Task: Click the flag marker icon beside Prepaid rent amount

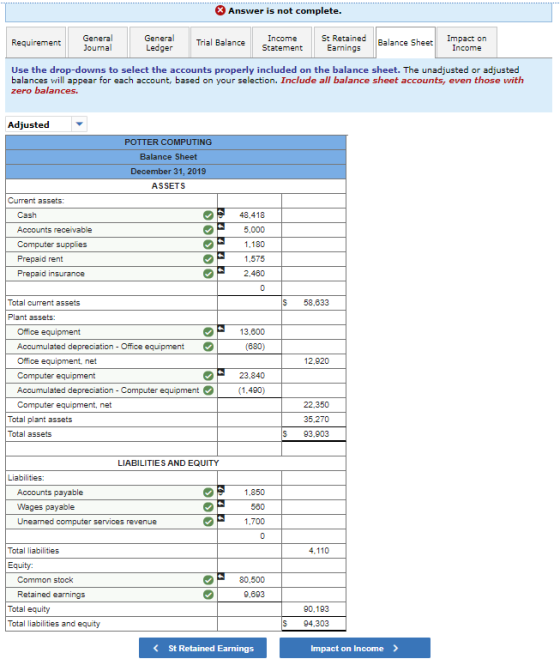Action: (x=221, y=255)
